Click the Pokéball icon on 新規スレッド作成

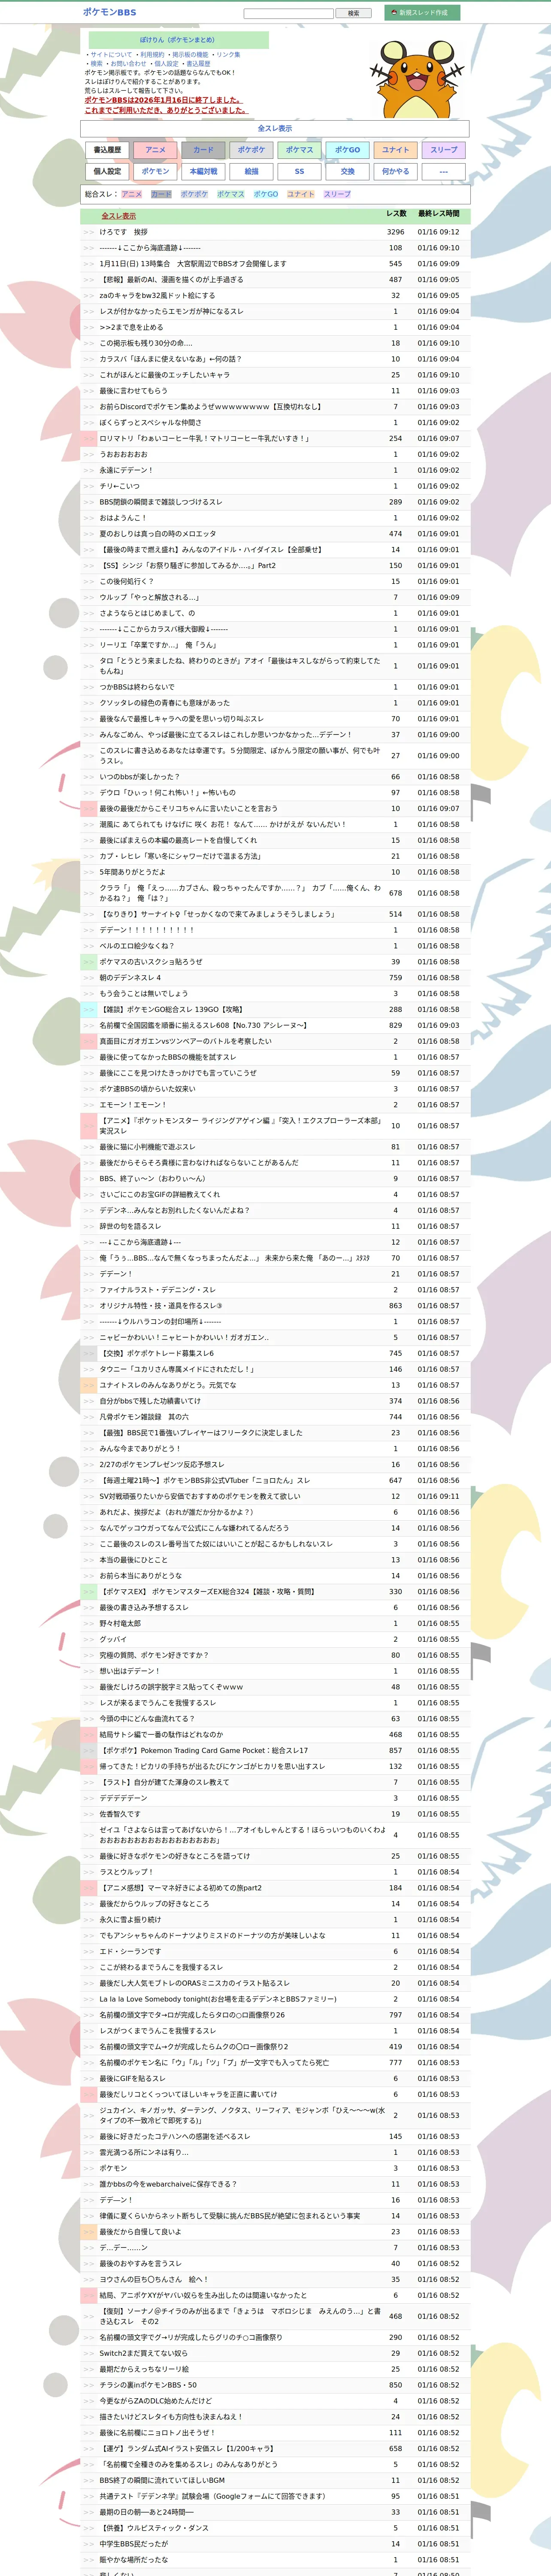[394, 13]
